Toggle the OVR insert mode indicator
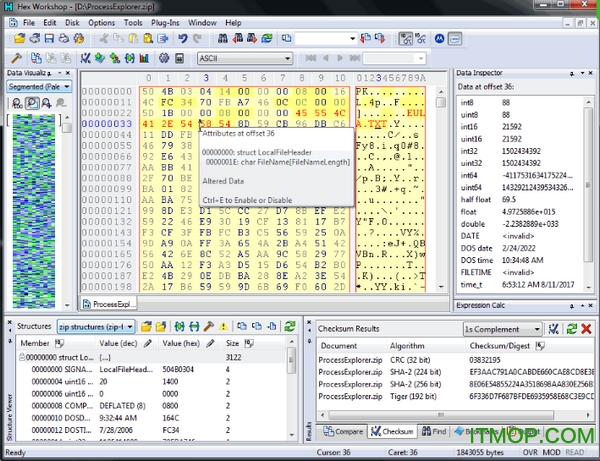Viewport: 600px width, 461px height. (x=530, y=452)
